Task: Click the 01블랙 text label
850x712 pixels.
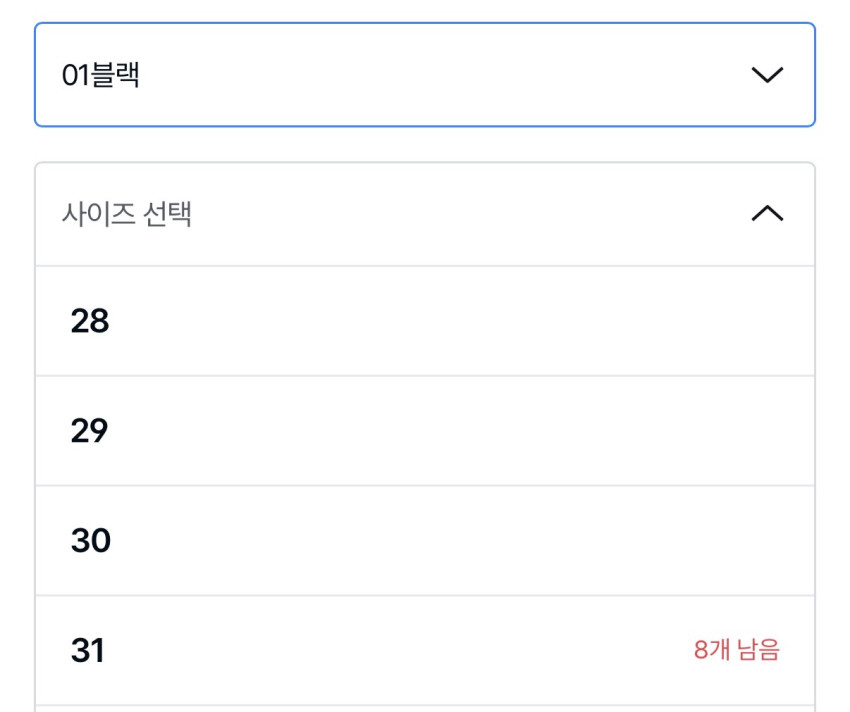Action: [100, 76]
